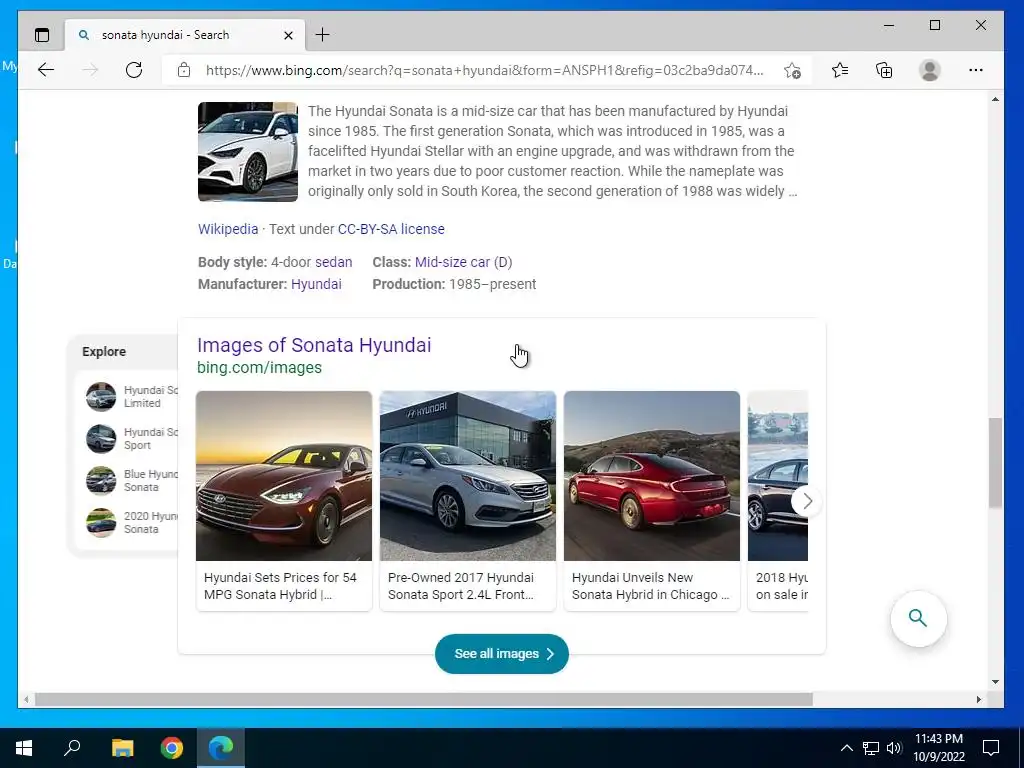Open the CC-BY-SA license link
The height and width of the screenshot is (768, 1024).
pos(391,229)
